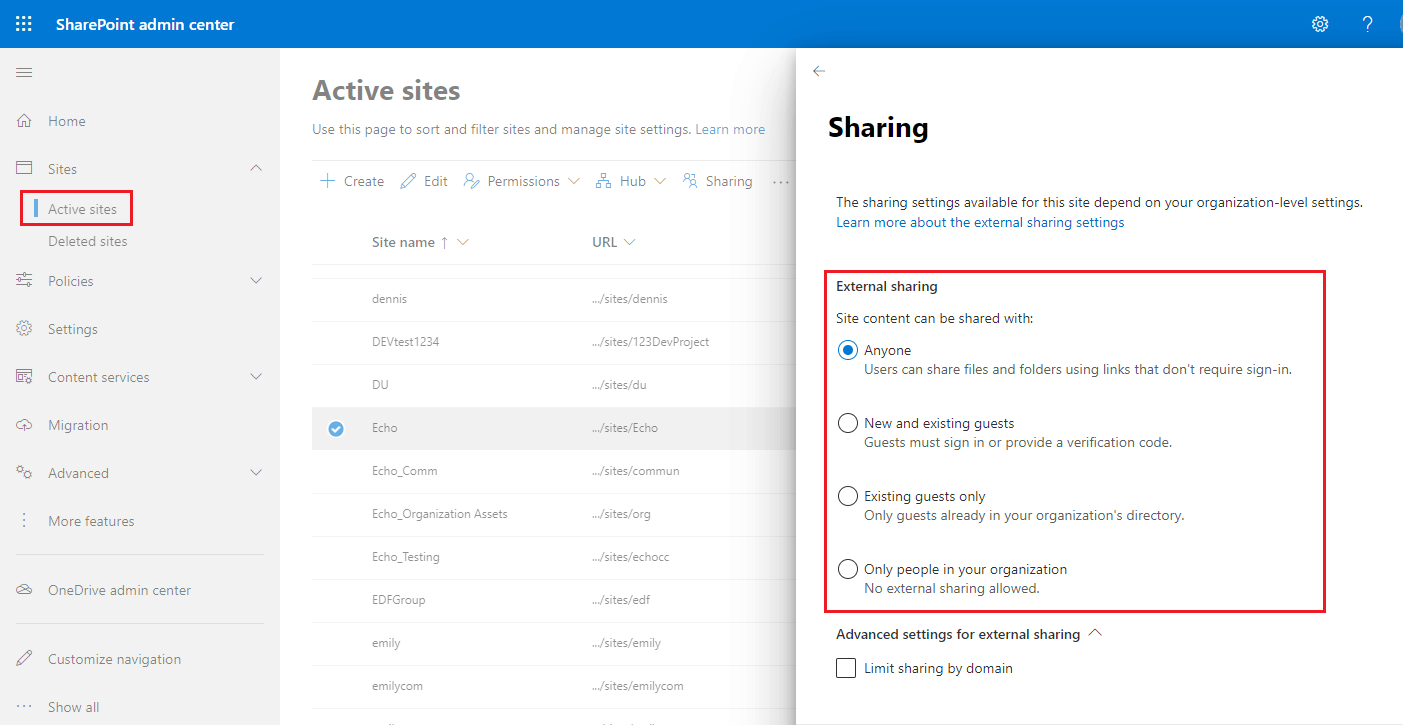The width and height of the screenshot is (1403, 725).
Task: Click the Create plus icon
Action: 327,181
